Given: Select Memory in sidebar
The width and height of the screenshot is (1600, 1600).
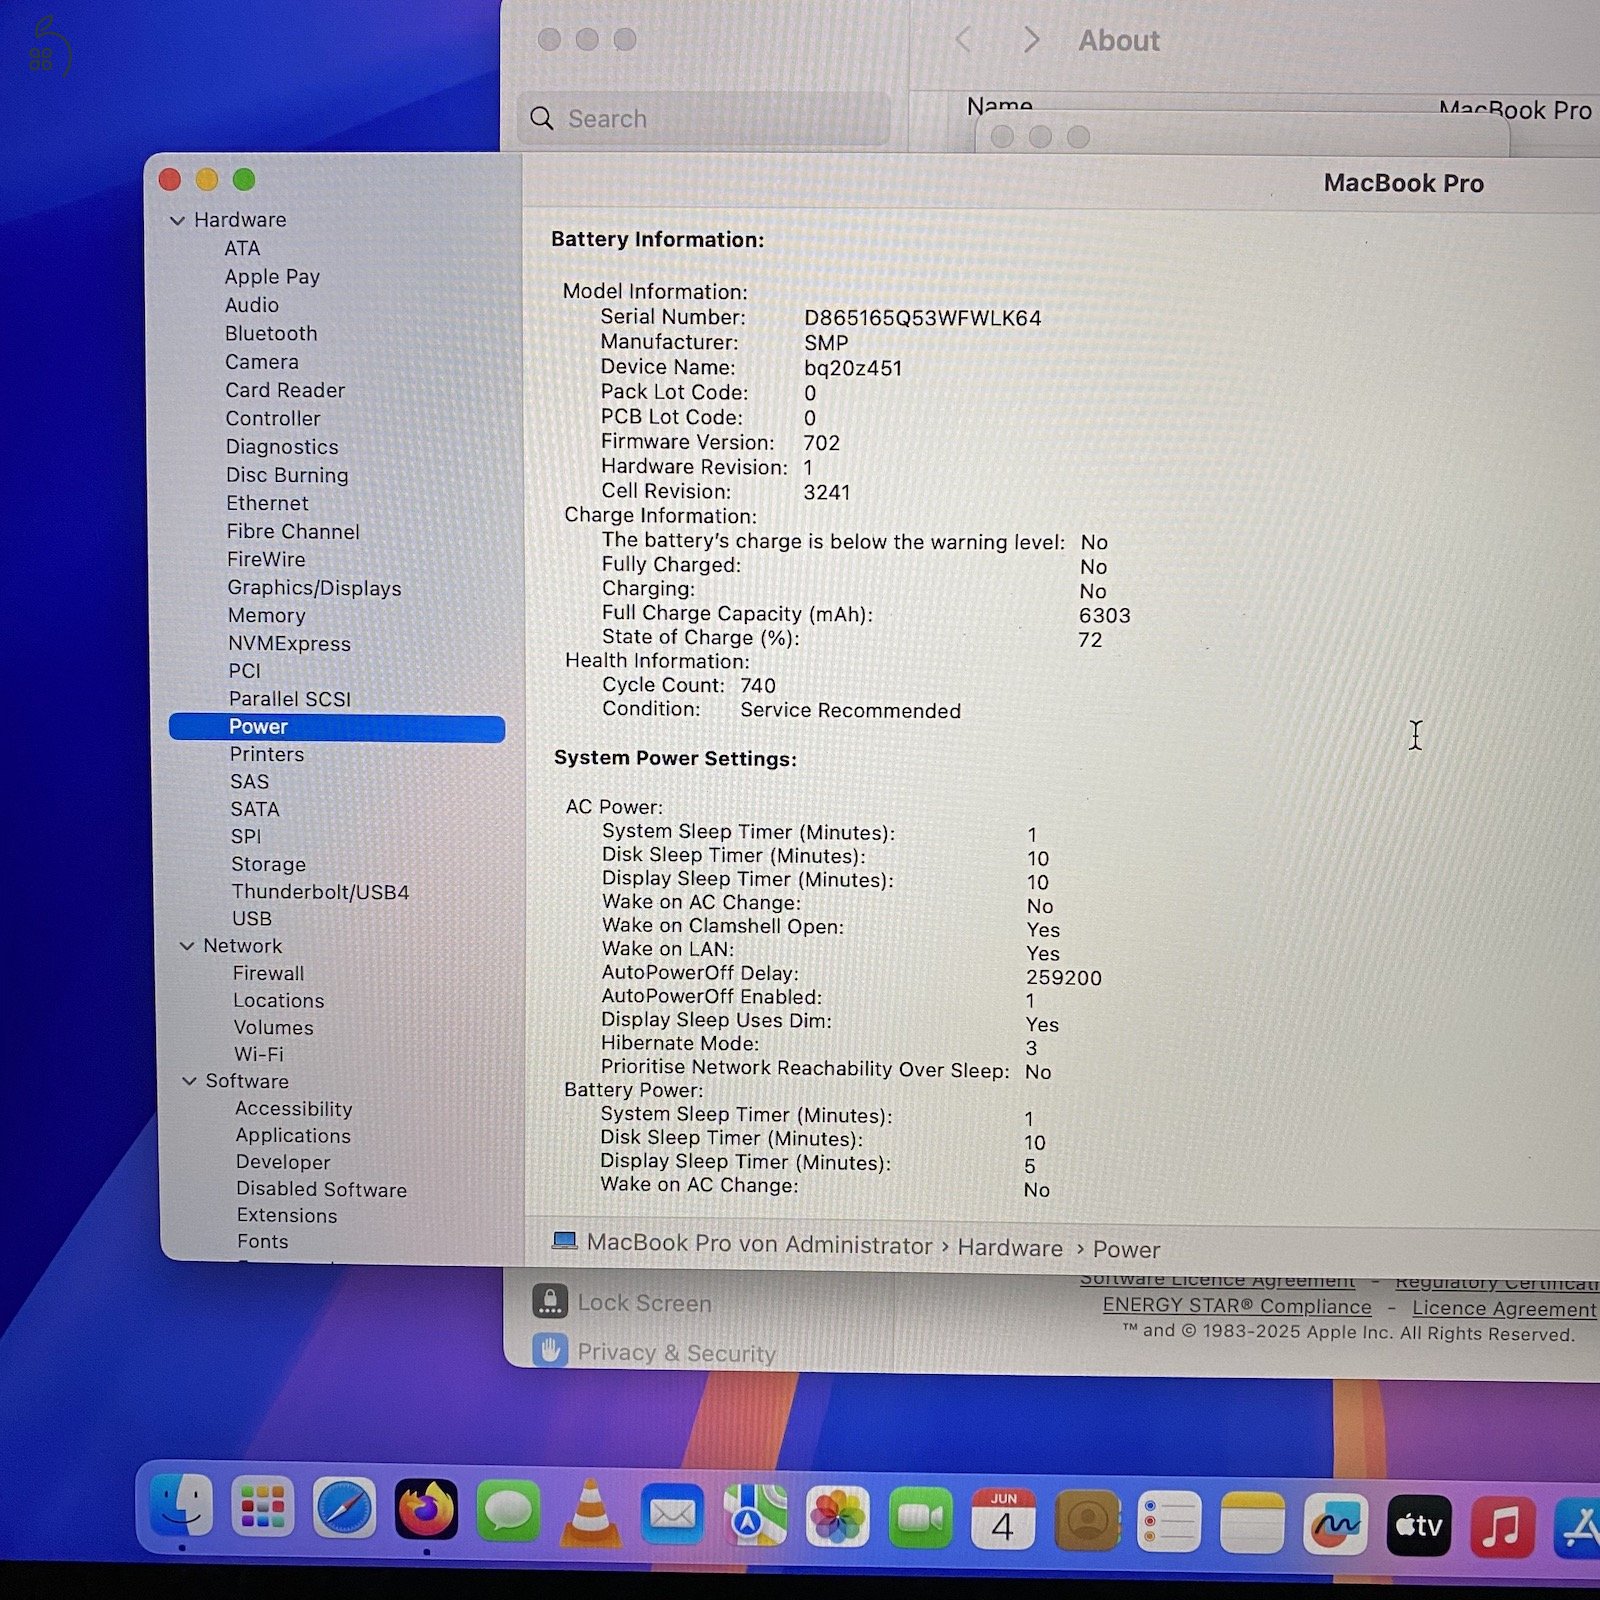Looking at the screenshot, I should pyautogui.click(x=267, y=616).
